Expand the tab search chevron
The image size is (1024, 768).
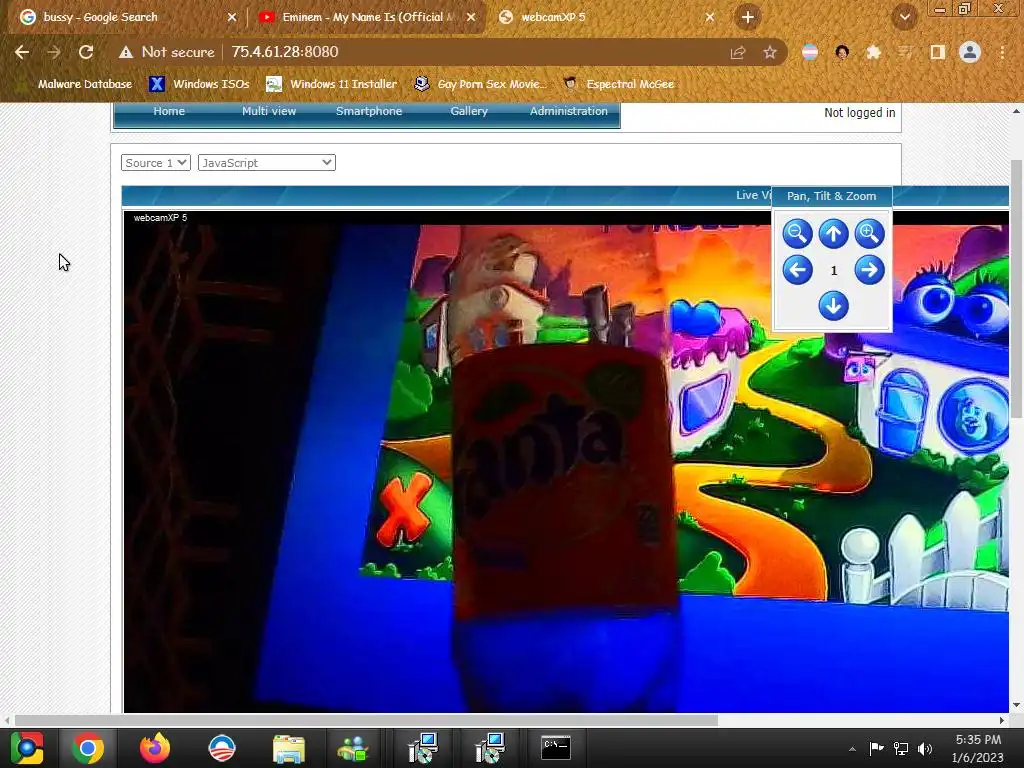(904, 17)
